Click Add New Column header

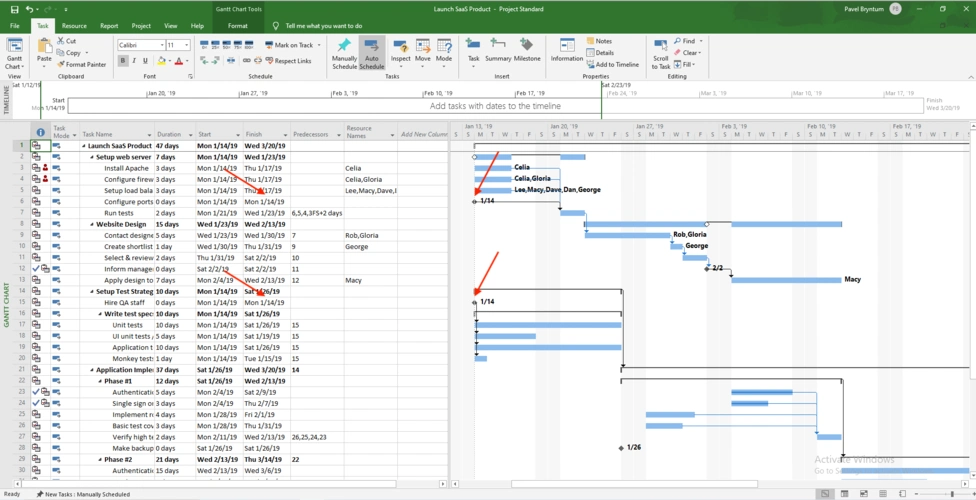424,134
